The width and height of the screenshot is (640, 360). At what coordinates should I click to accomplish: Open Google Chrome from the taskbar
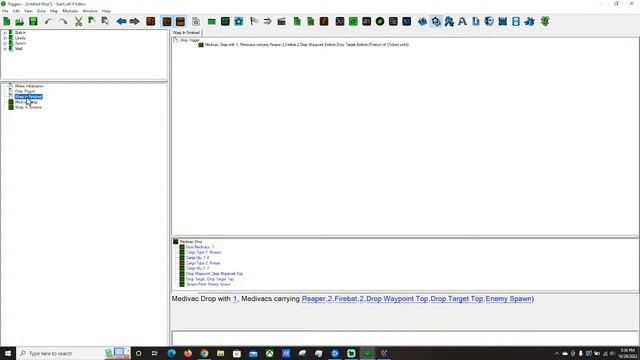click(x=204, y=353)
